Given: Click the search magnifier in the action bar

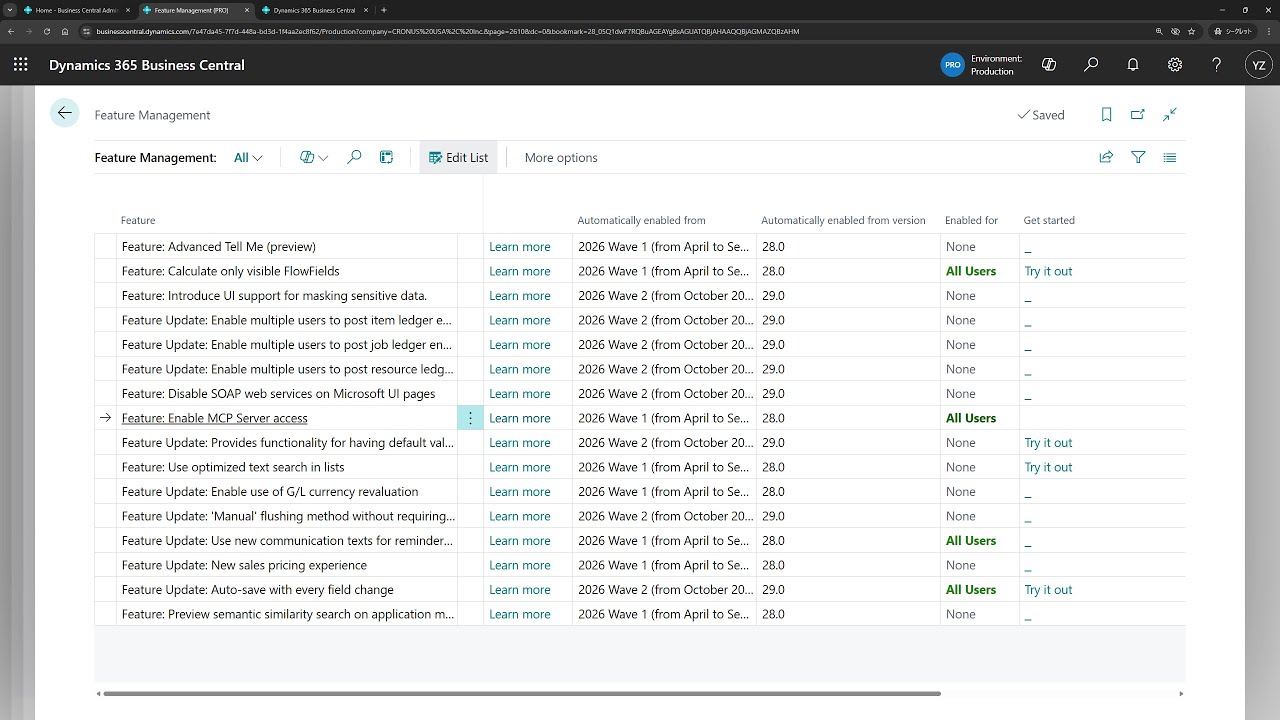Looking at the screenshot, I should click(354, 157).
